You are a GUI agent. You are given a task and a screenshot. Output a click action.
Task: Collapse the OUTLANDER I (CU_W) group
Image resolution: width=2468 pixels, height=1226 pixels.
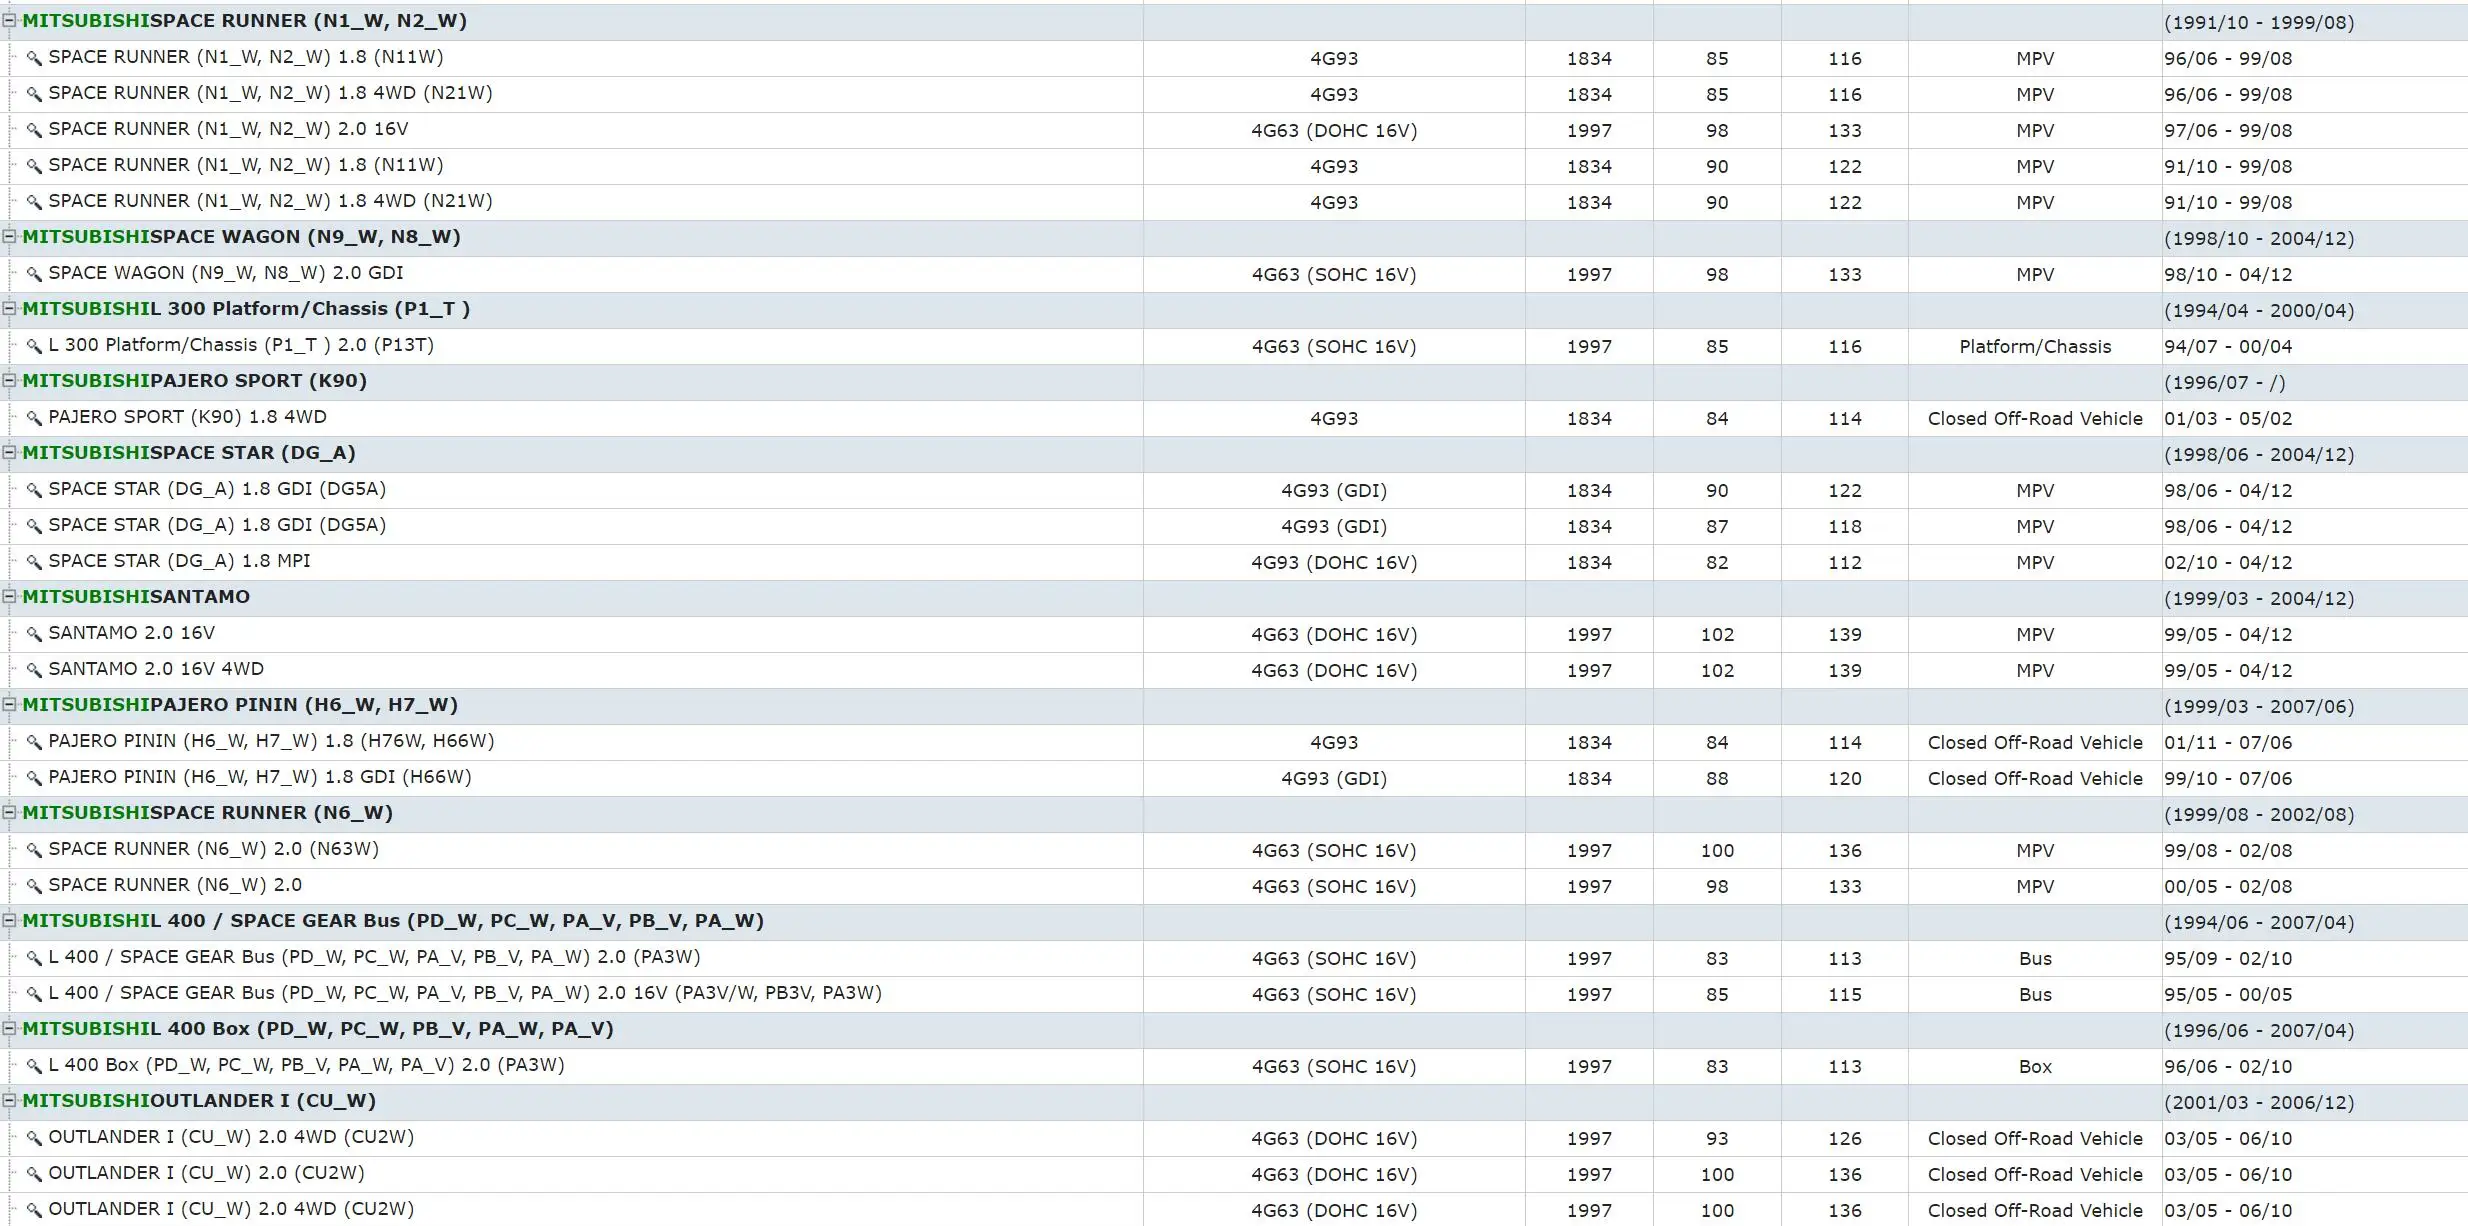pos(9,1100)
